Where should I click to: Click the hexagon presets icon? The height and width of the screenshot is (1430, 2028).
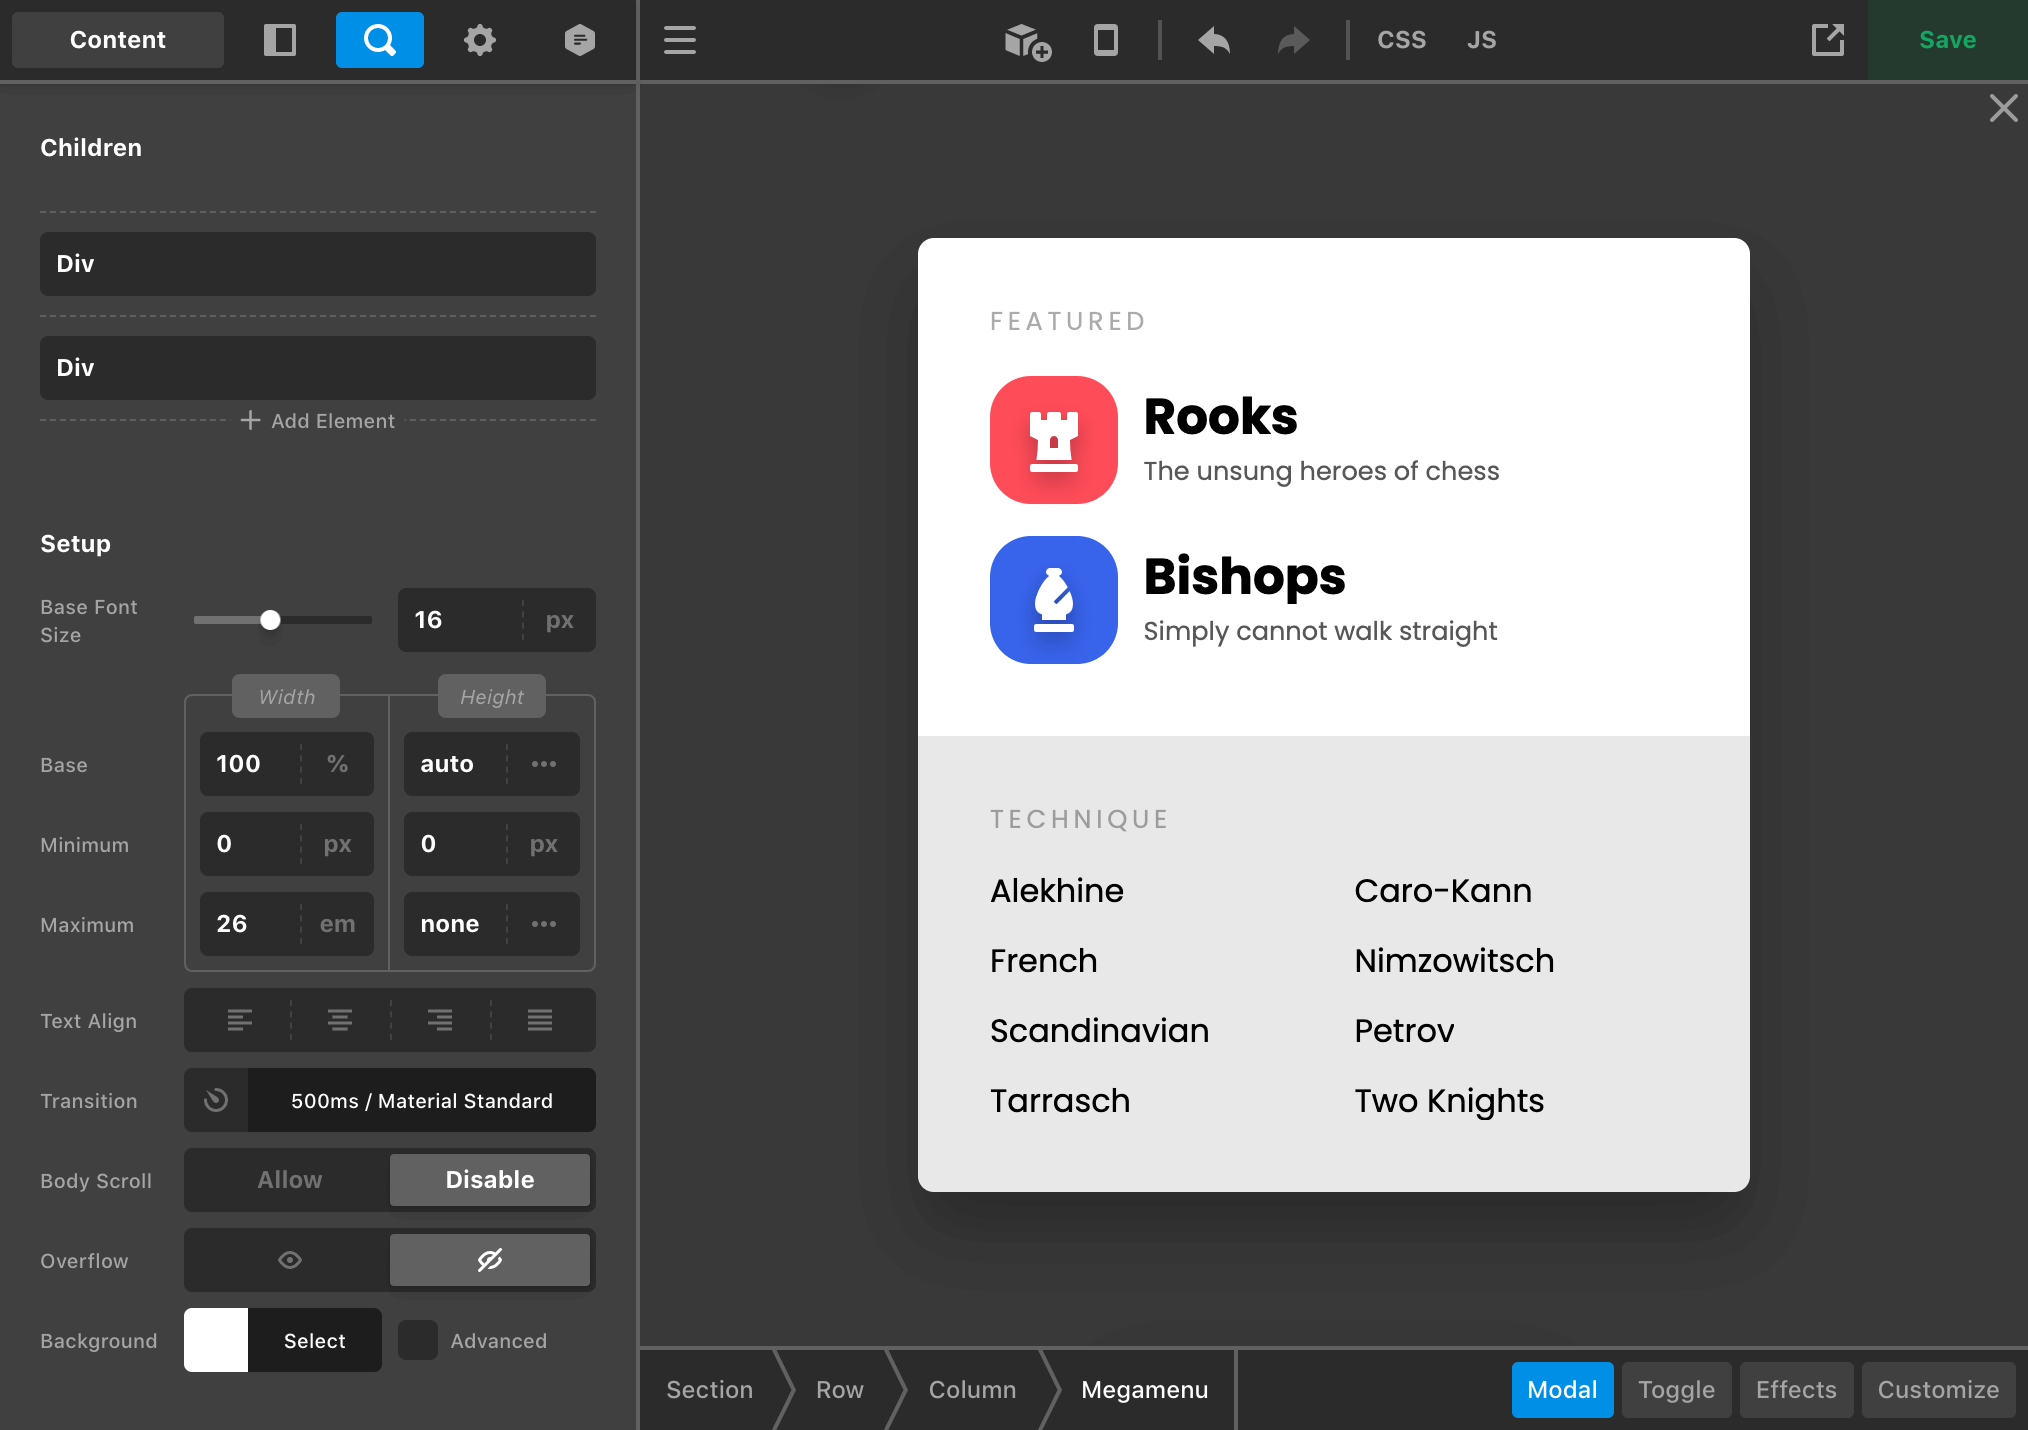pos(579,40)
